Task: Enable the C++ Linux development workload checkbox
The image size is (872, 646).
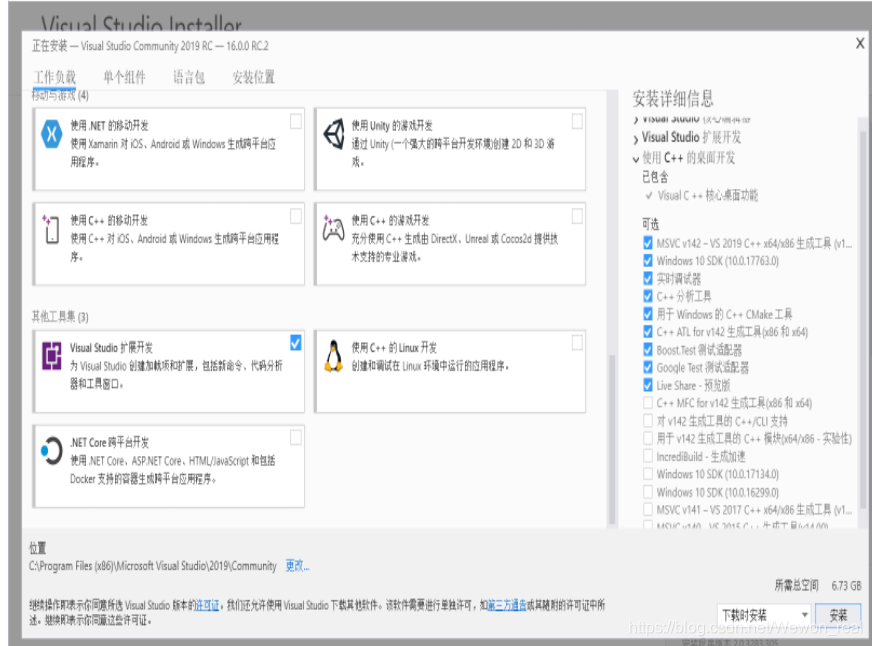Action: point(577,343)
